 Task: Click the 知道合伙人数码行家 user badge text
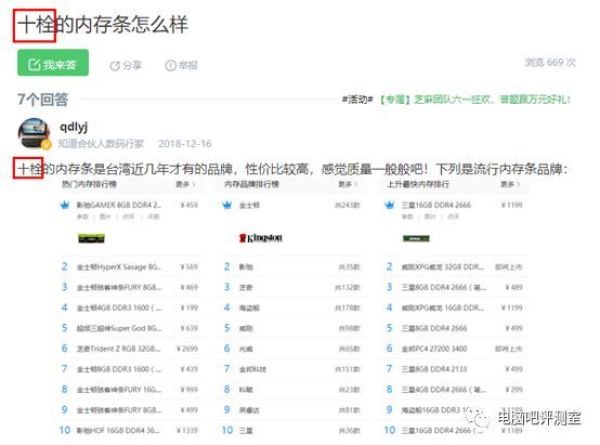pos(101,144)
